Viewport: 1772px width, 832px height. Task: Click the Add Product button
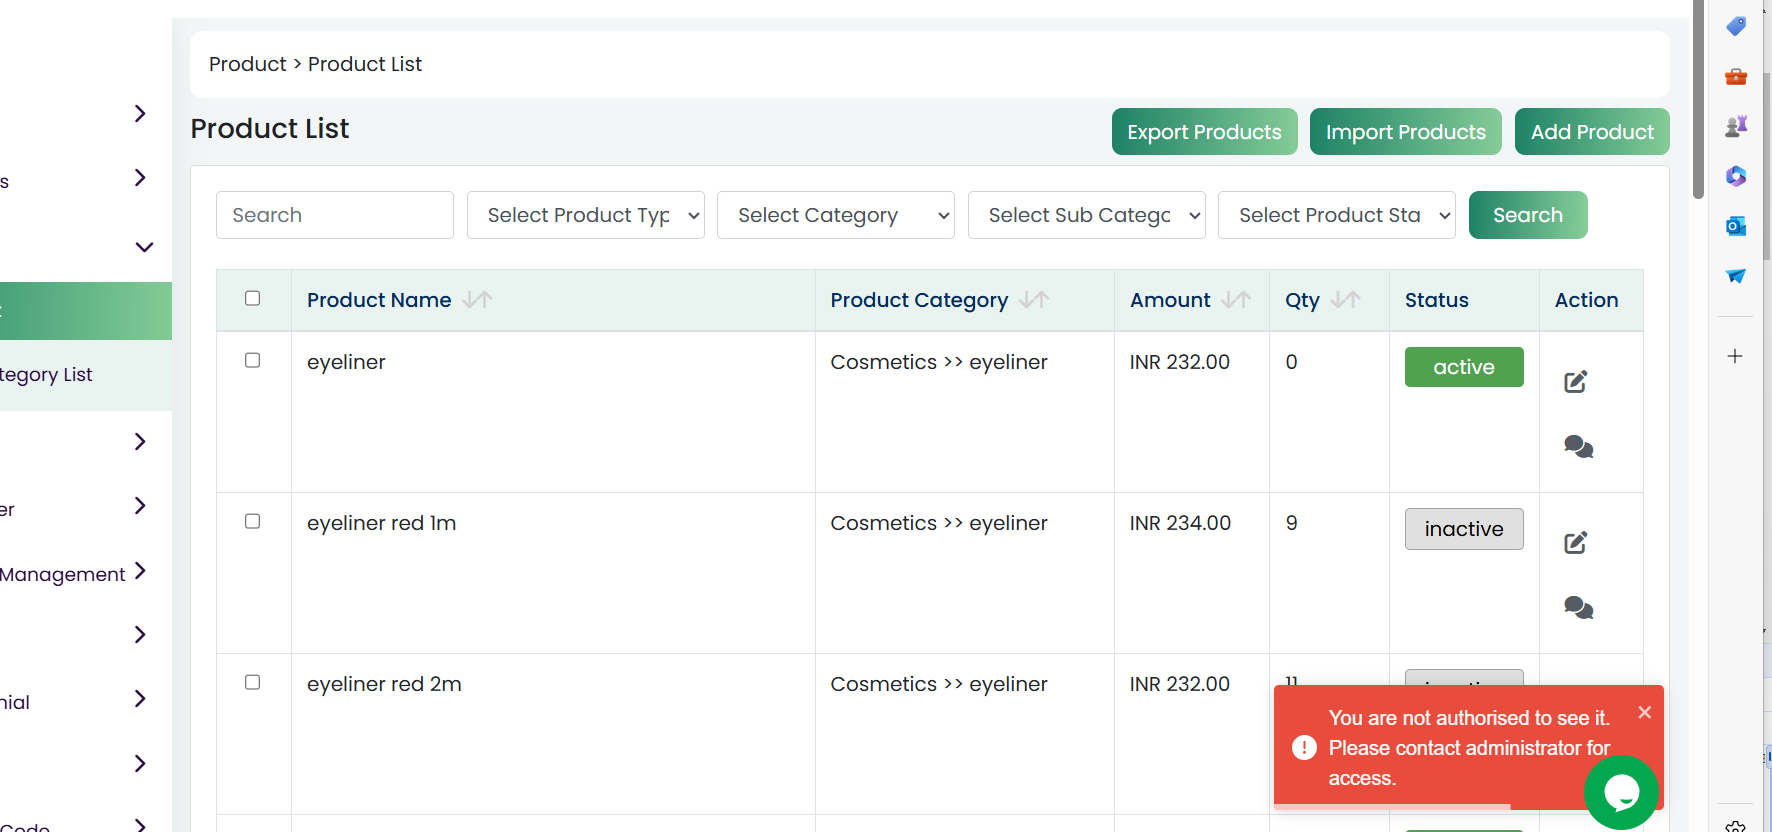point(1592,132)
